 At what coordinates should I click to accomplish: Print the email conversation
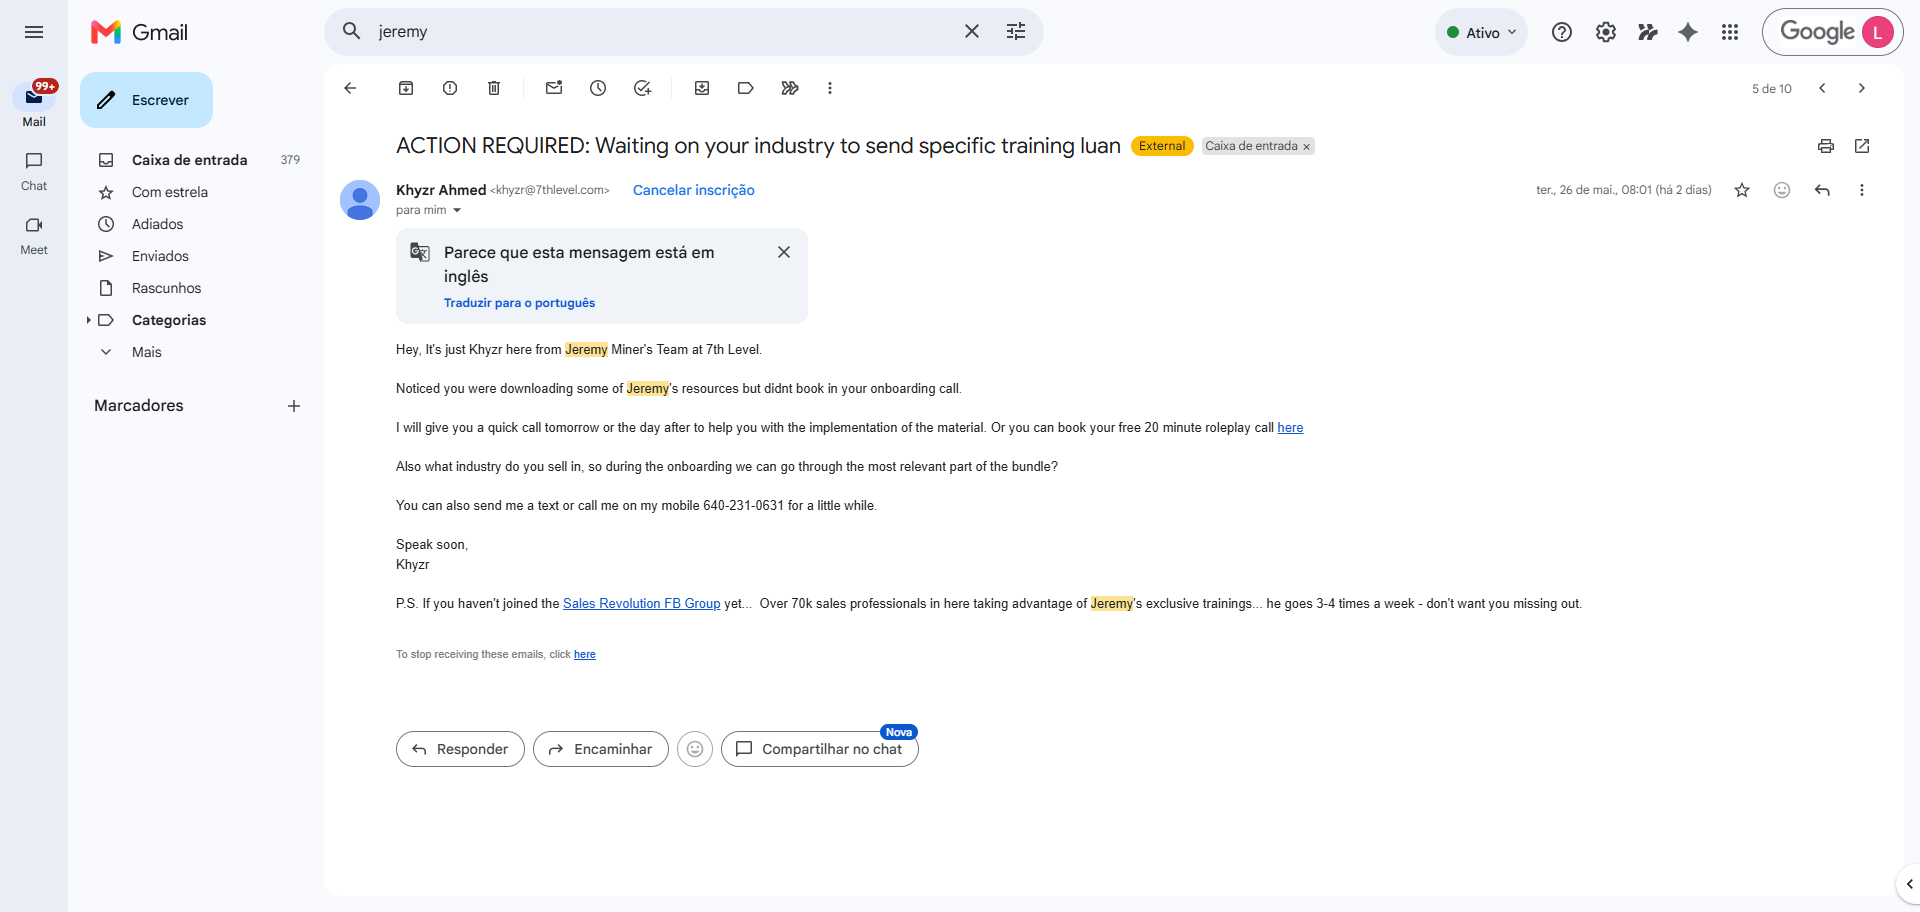[x=1826, y=146]
